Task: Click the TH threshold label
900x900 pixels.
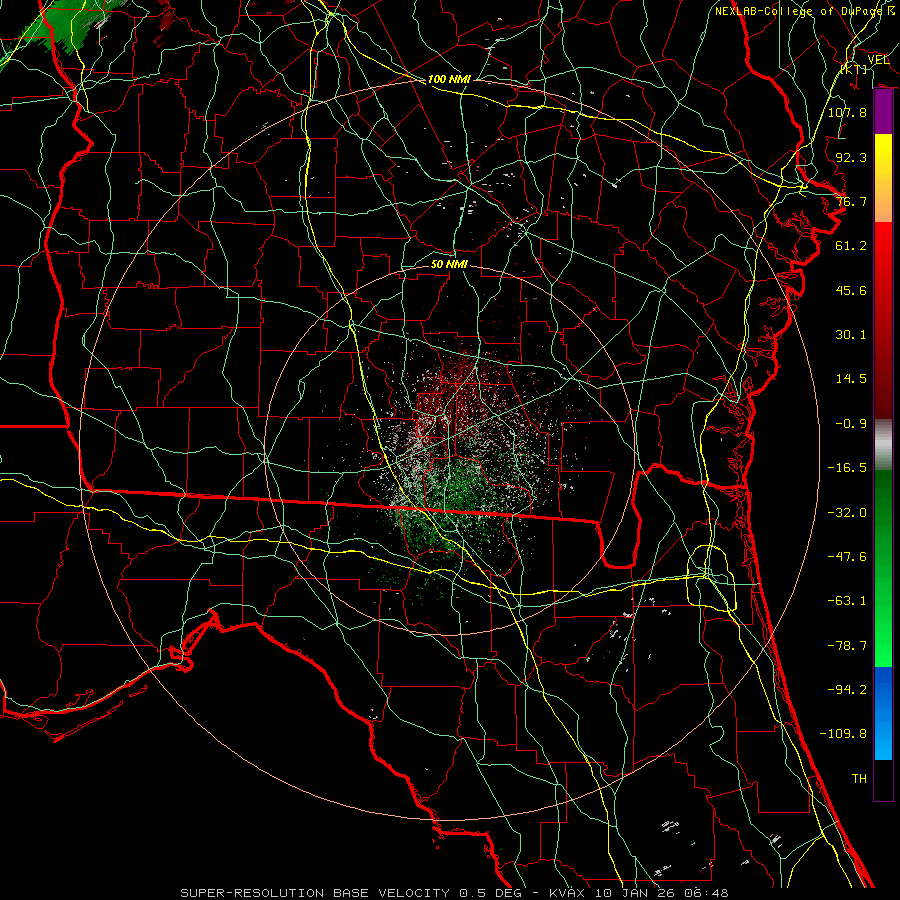Action: [x=859, y=779]
